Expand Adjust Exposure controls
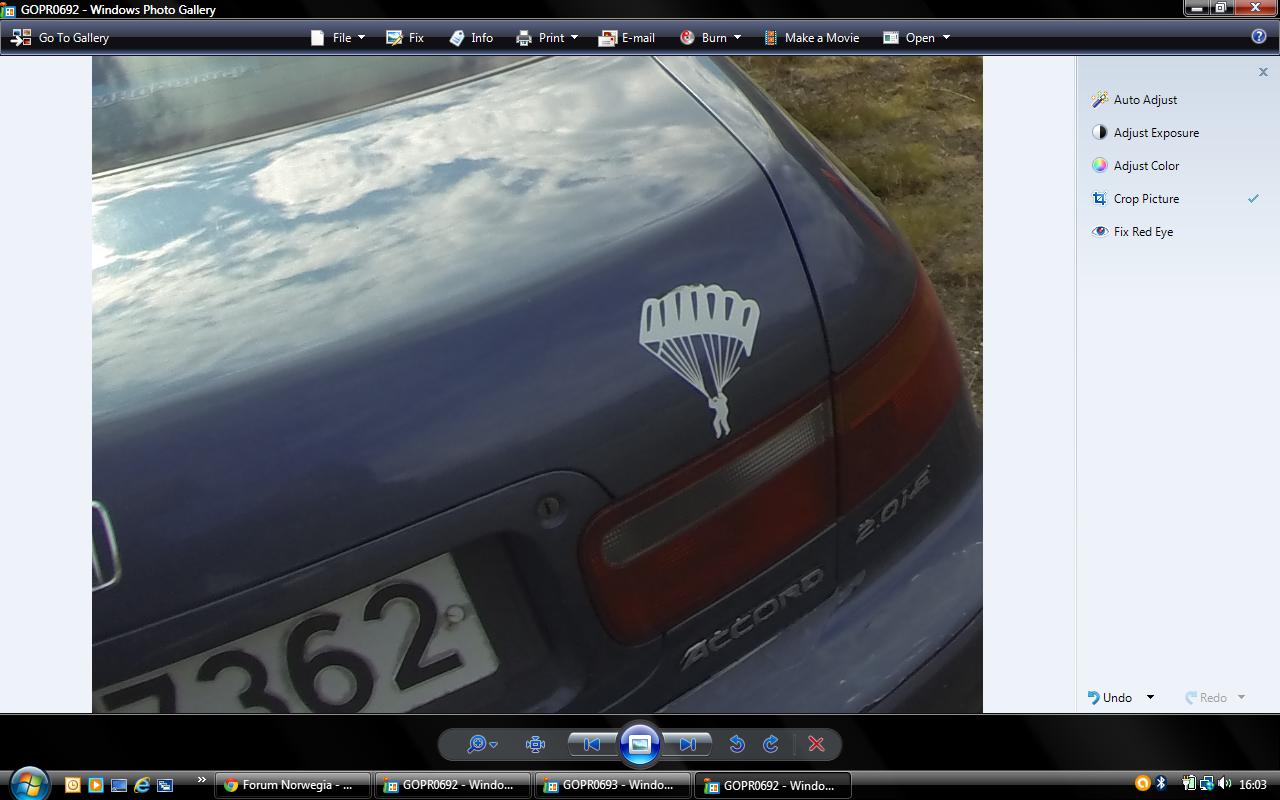 click(x=1155, y=133)
